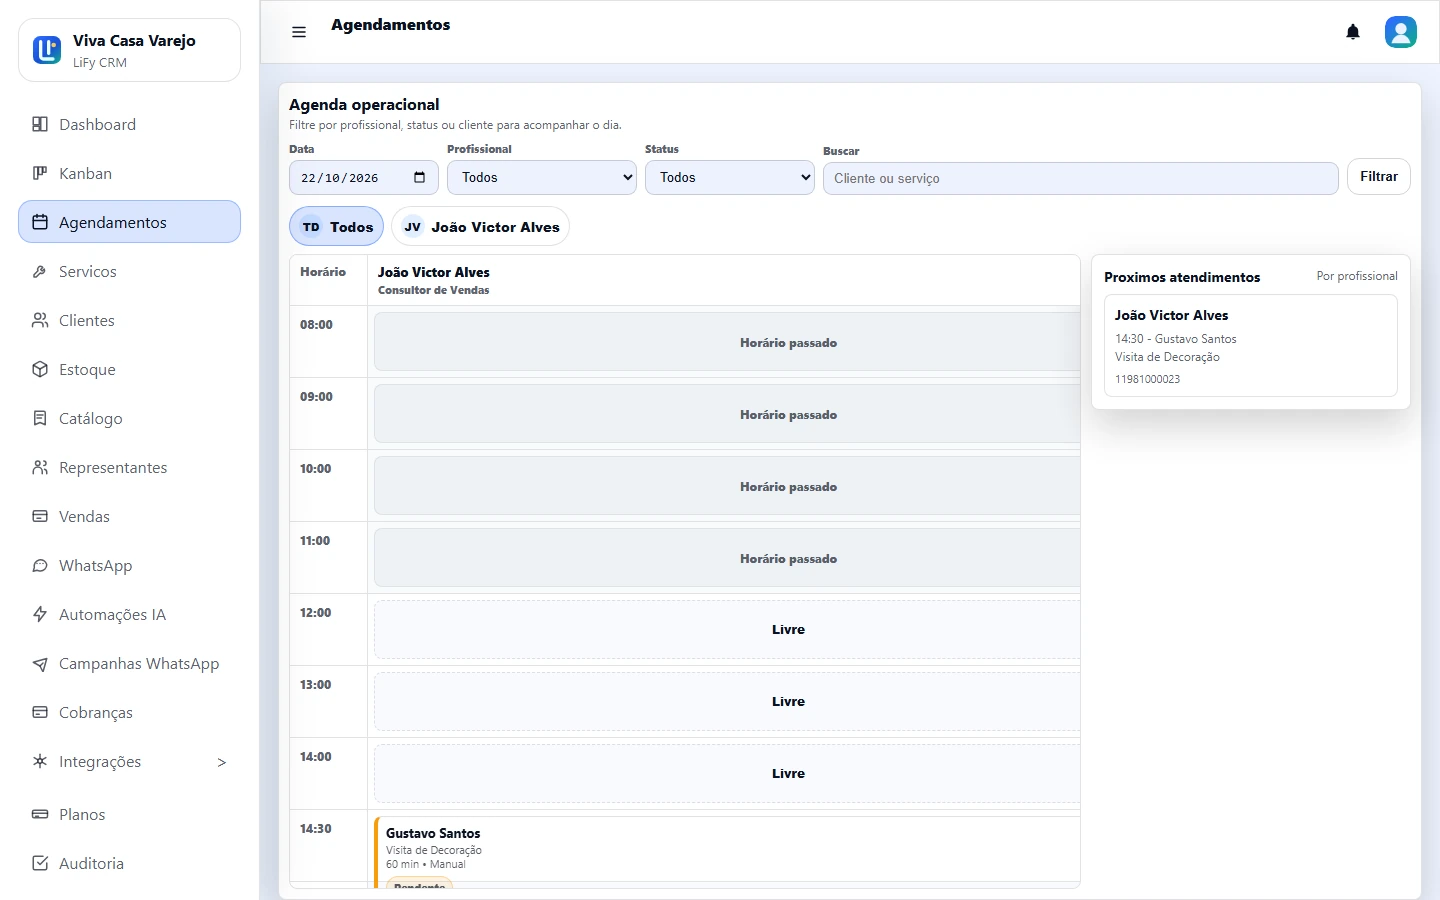
Task: Click the Representantes icon
Action: pyautogui.click(x=40, y=468)
